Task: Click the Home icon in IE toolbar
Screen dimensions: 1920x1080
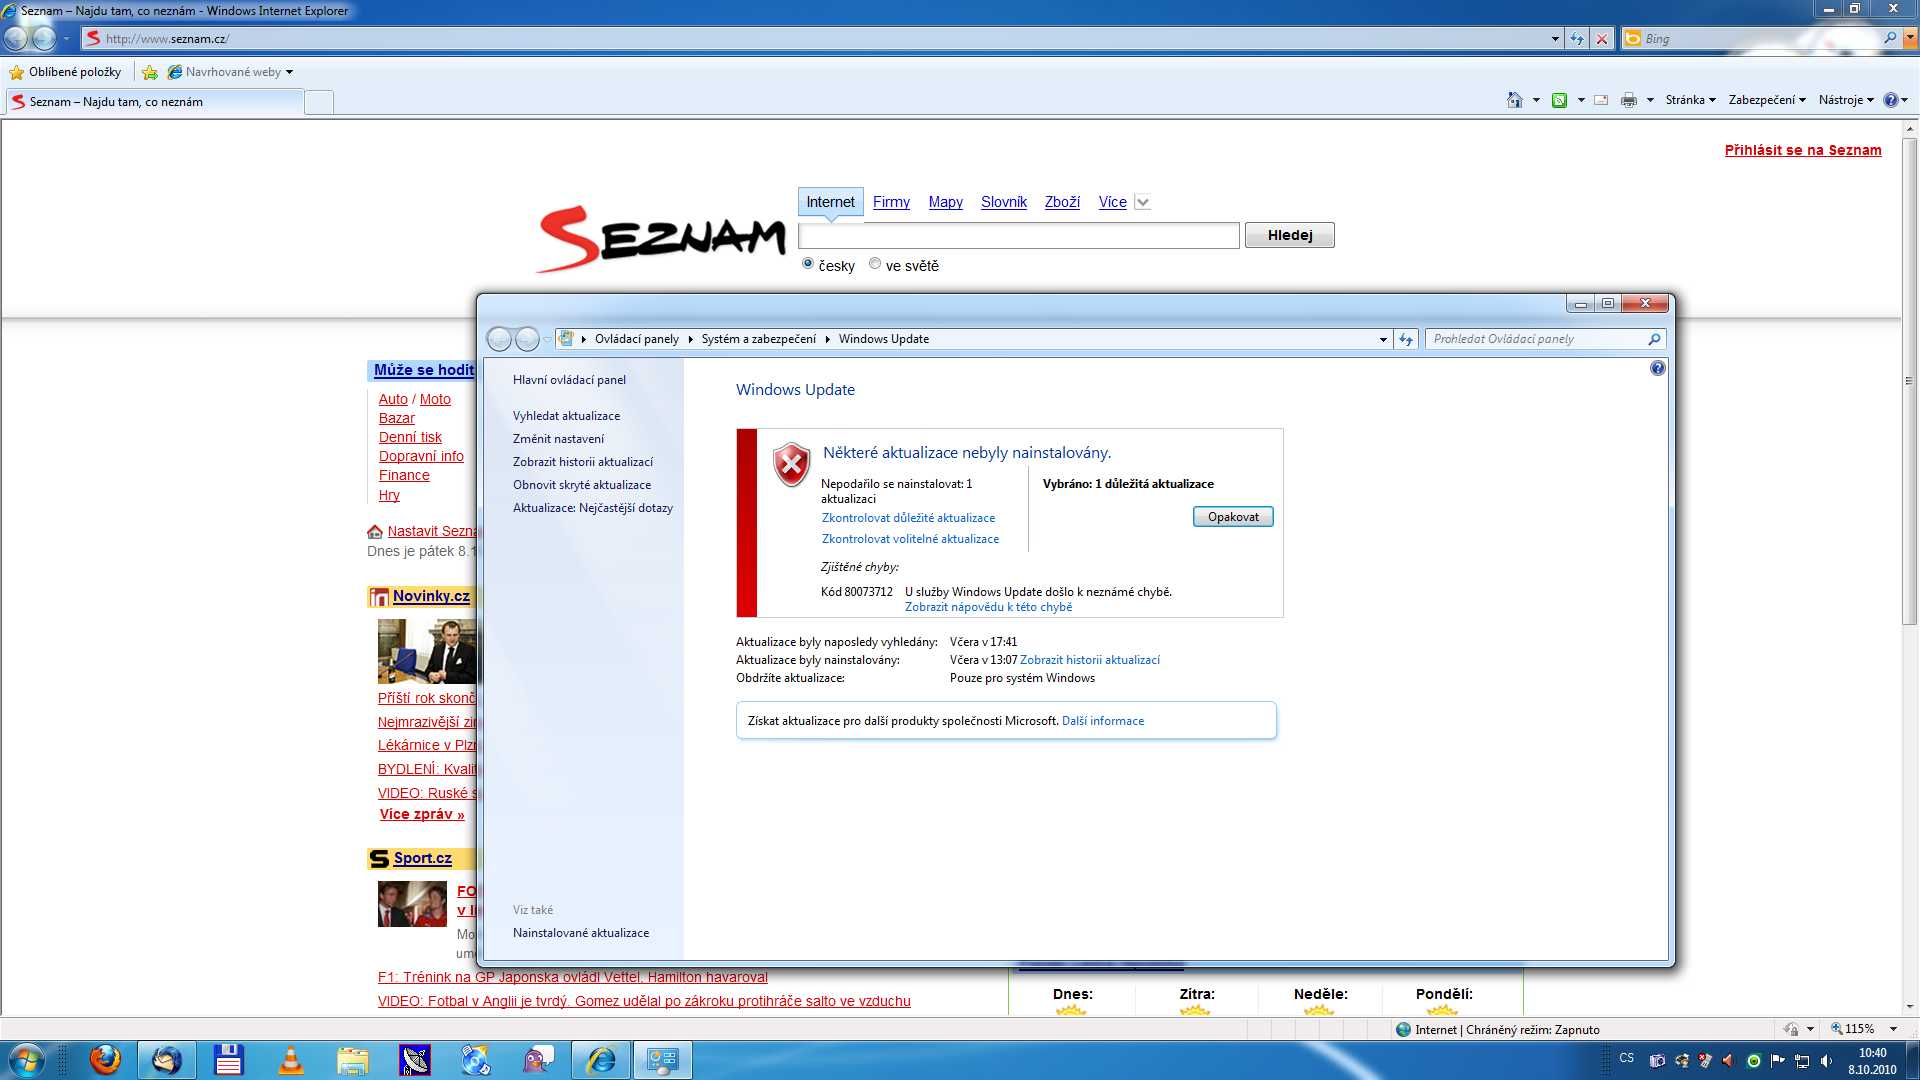Action: click(1514, 100)
